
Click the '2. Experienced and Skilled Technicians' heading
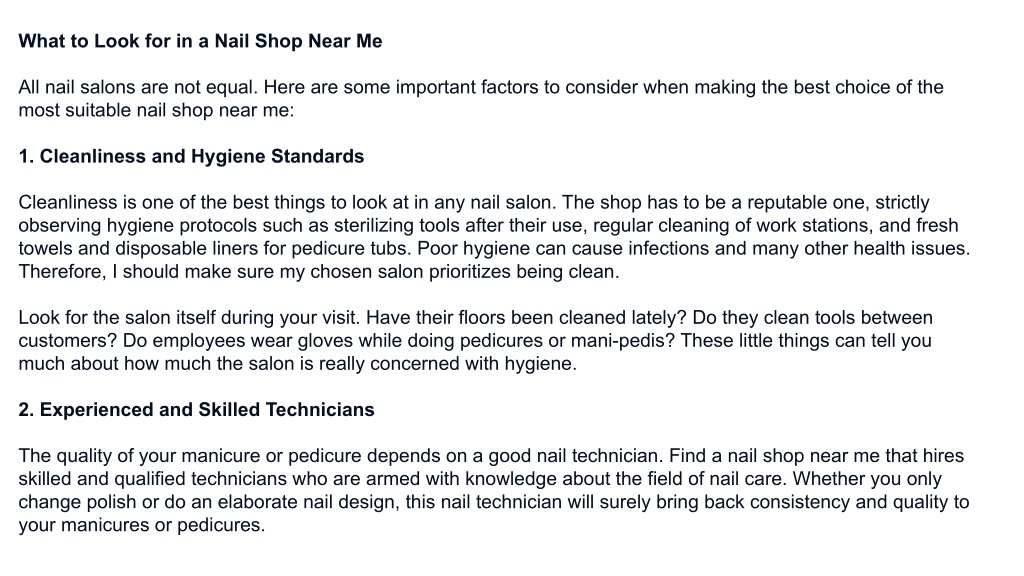[196, 409]
